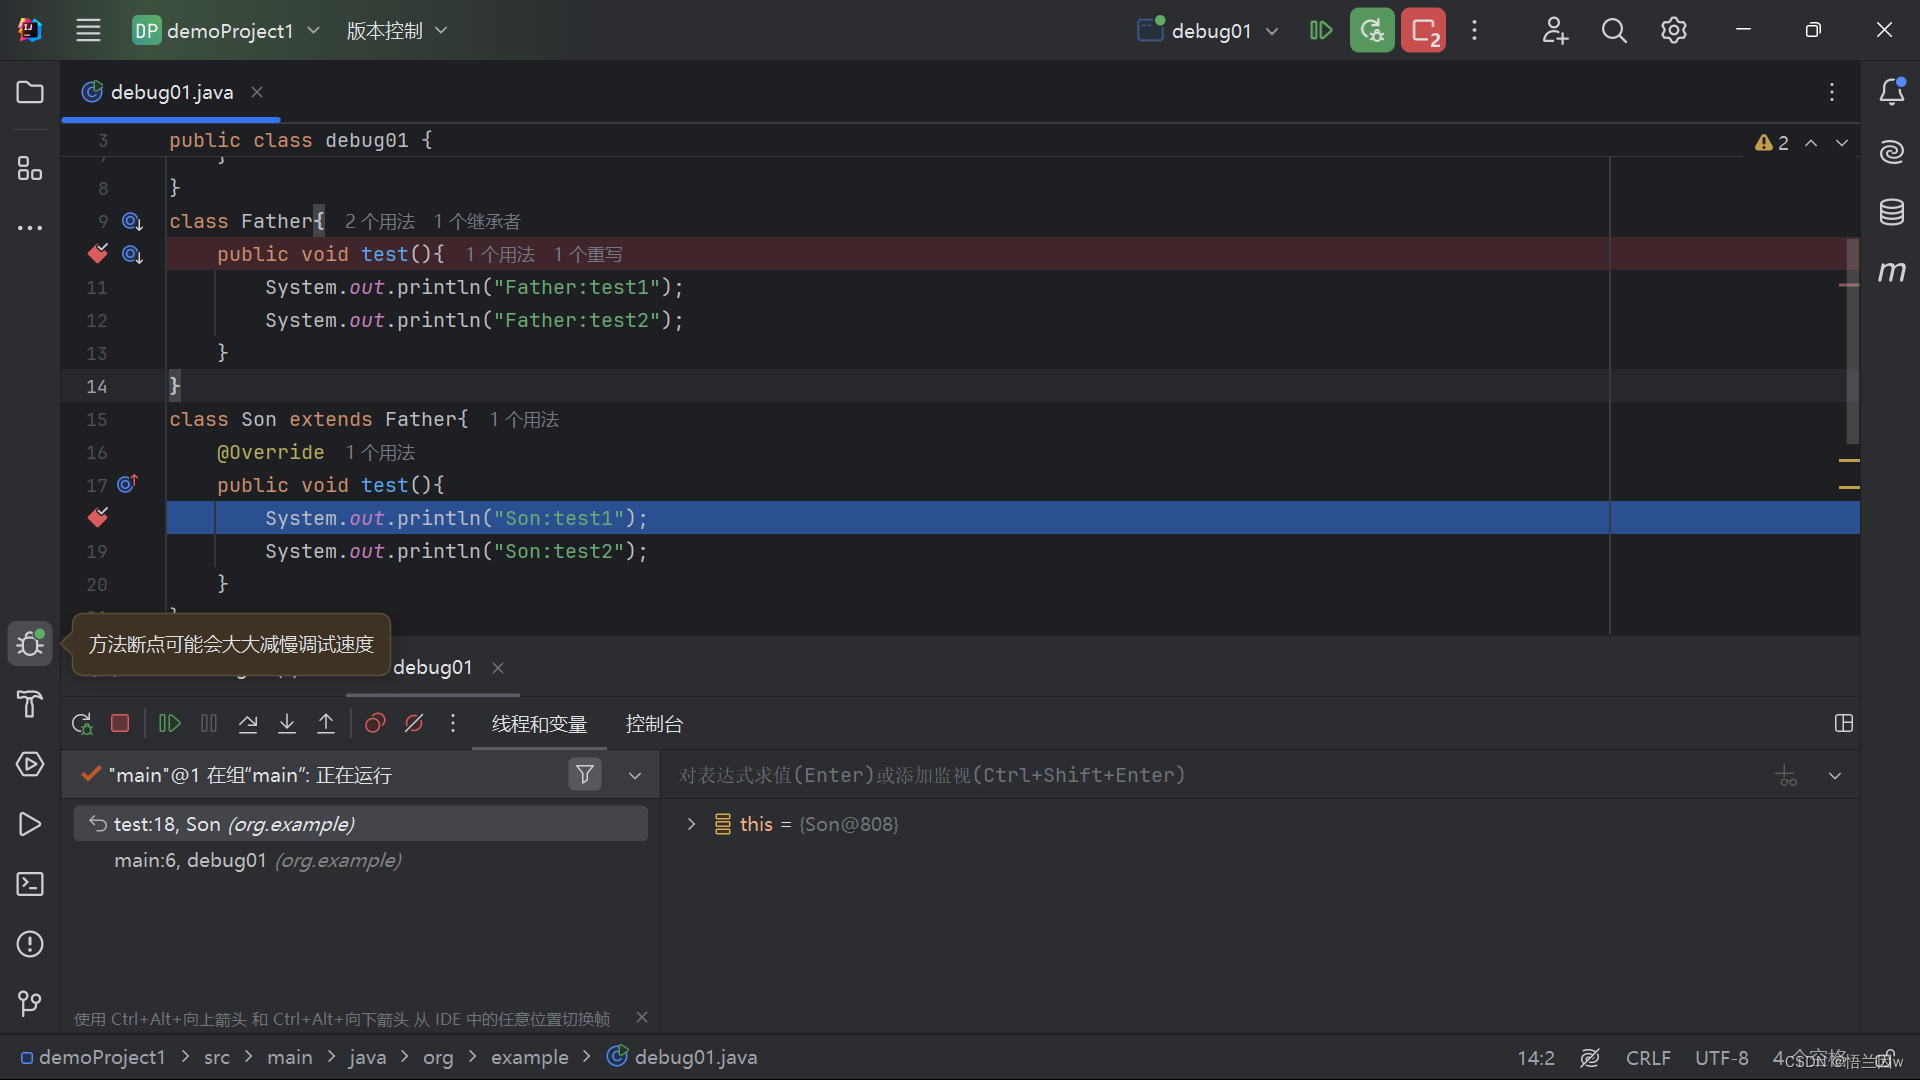Open the Project tool window

(x=30, y=92)
